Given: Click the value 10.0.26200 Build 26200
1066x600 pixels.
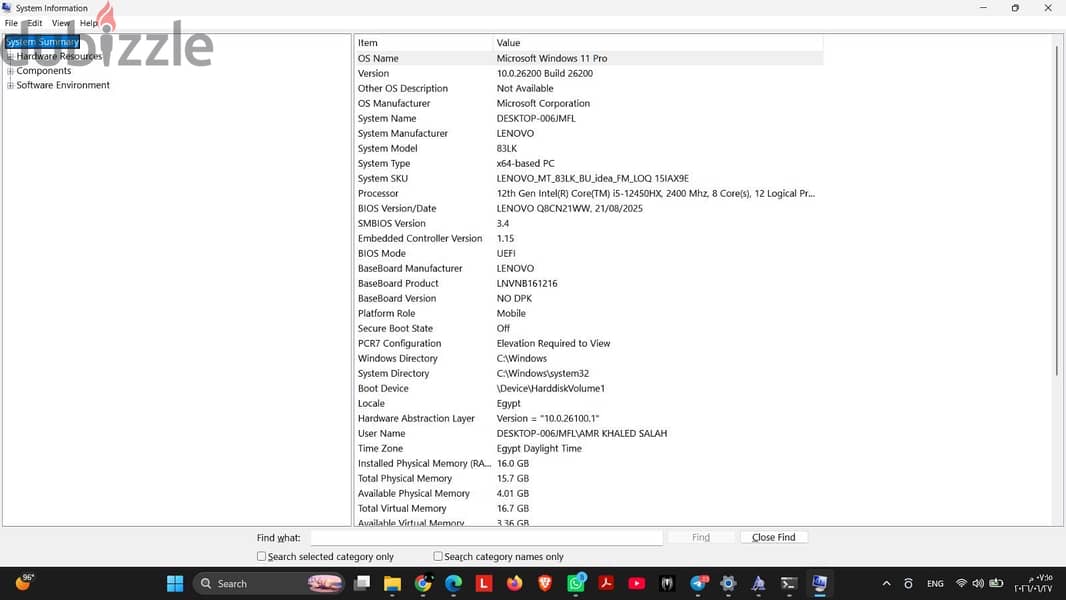Looking at the screenshot, I should 545,73.
